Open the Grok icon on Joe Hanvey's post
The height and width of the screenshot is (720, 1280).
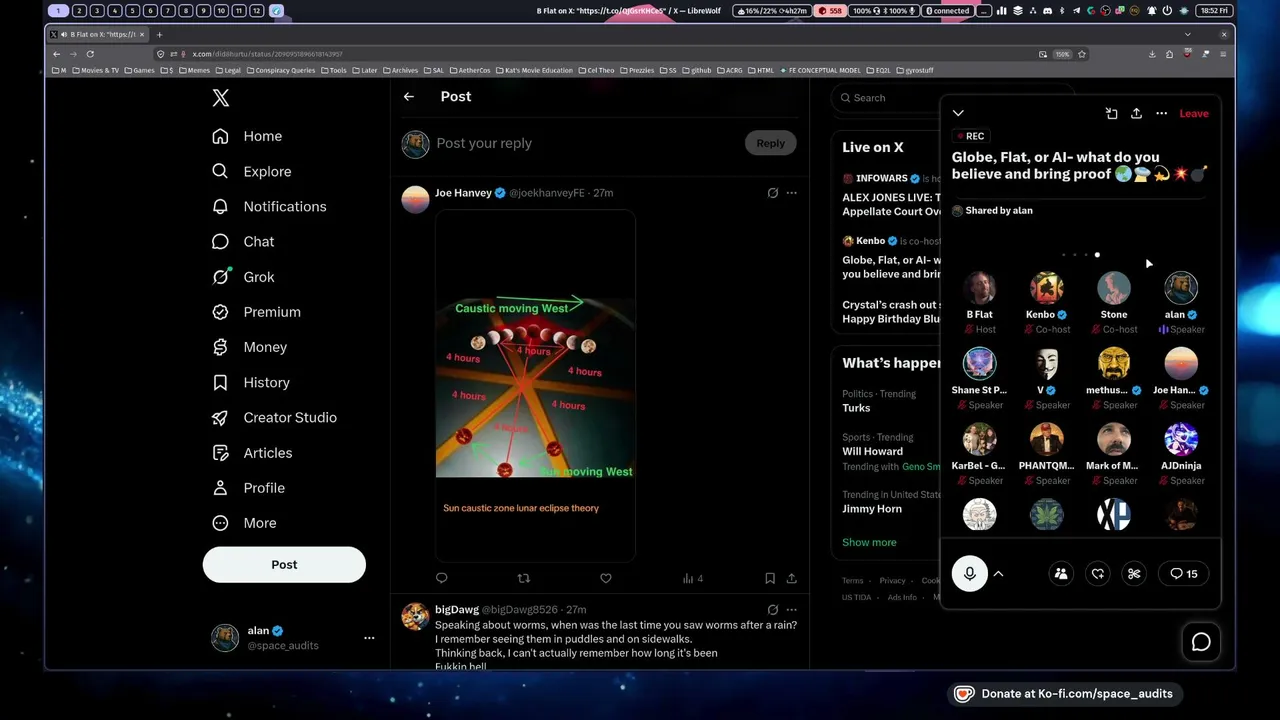point(772,193)
